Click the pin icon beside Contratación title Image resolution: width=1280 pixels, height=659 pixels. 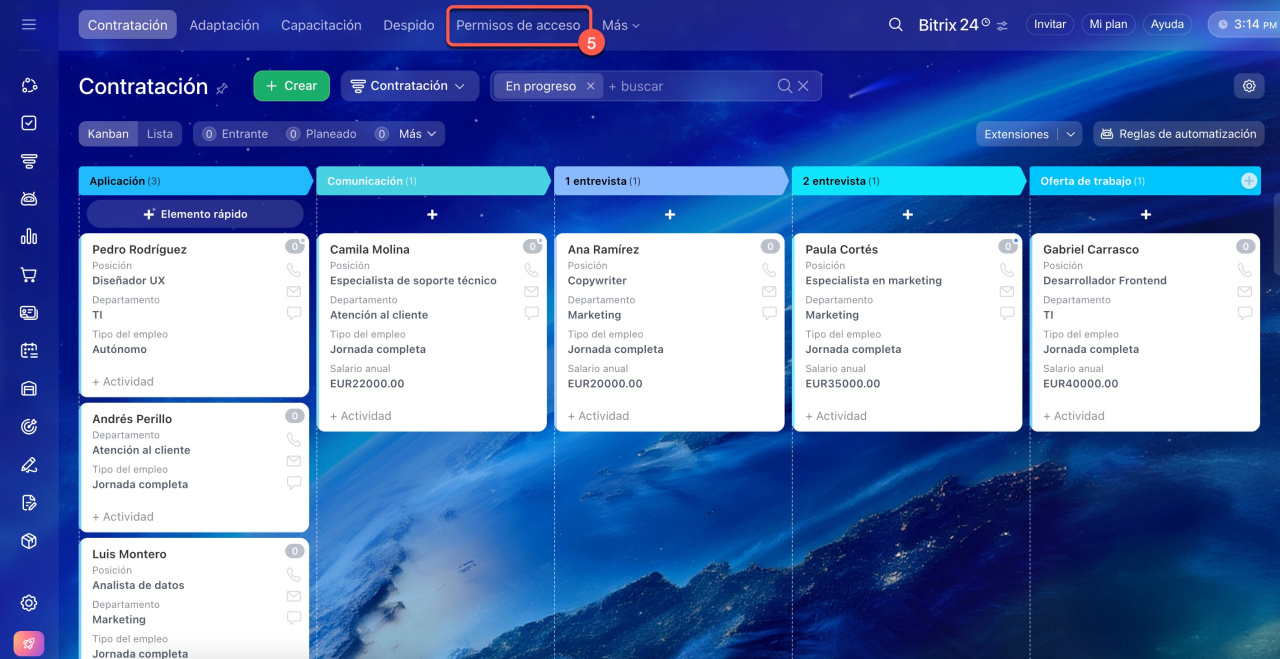point(222,88)
